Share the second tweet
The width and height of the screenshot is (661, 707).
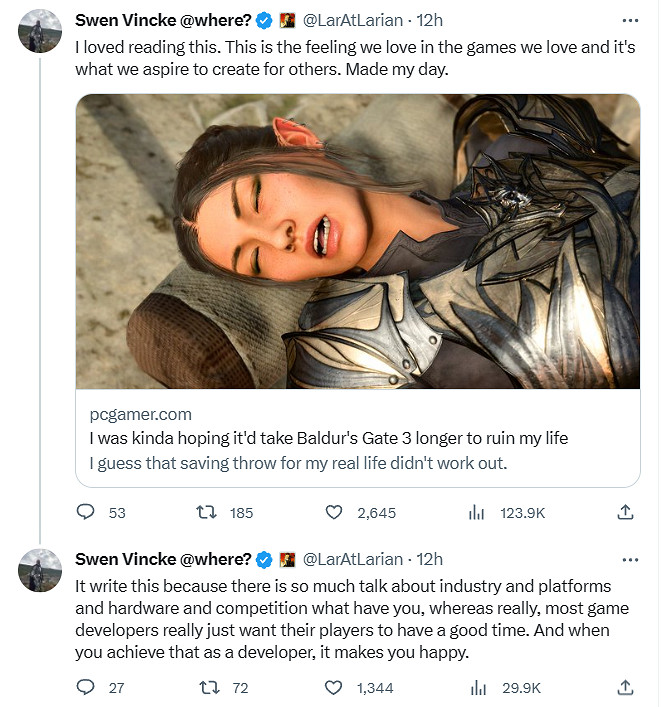(x=626, y=687)
